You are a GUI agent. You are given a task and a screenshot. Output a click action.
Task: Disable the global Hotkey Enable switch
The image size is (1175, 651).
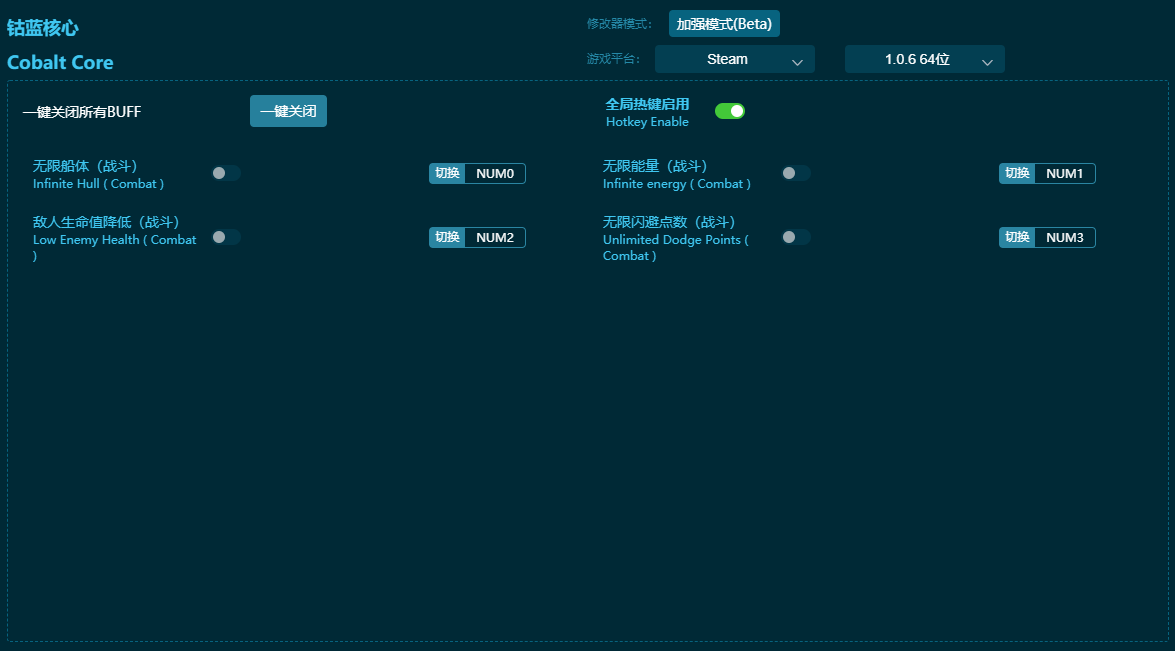click(x=730, y=111)
